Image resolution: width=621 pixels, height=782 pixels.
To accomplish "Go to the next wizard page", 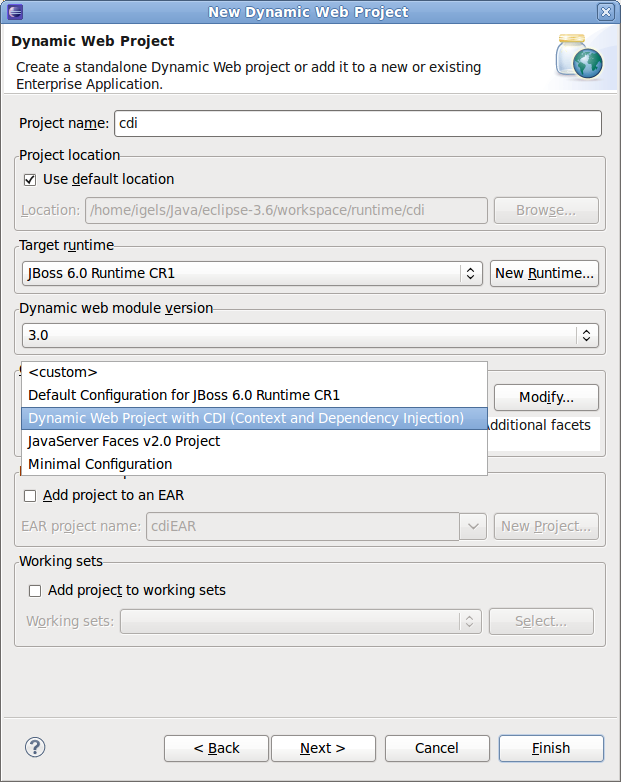I will pos(323,748).
